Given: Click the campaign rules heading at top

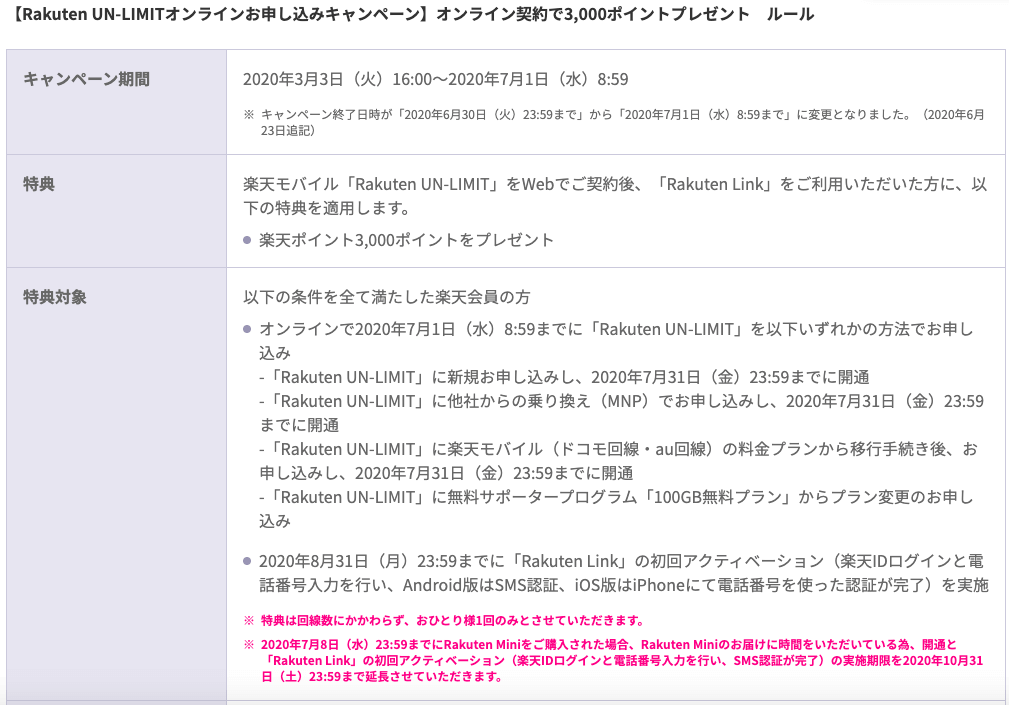Looking at the screenshot, I should point(413,14).
